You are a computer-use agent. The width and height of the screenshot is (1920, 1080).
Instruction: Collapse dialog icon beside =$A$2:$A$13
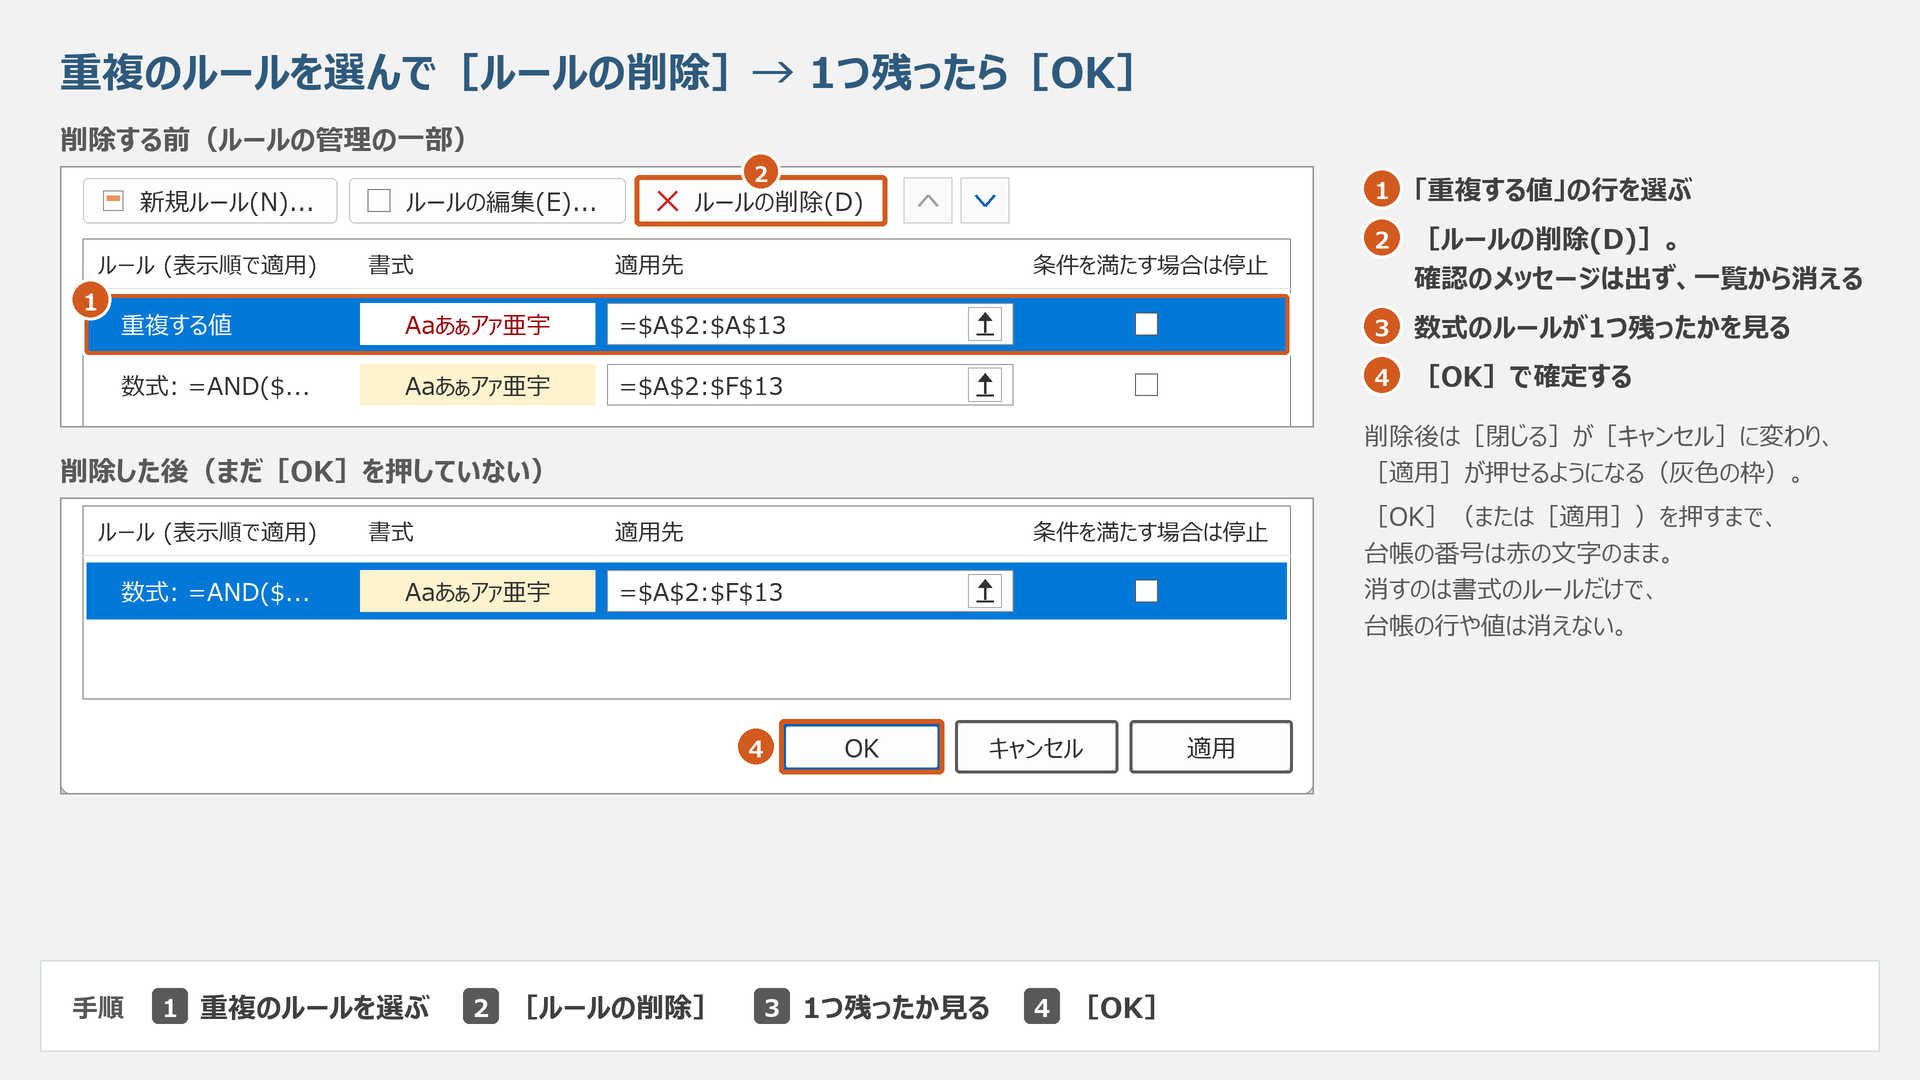pyautogui.click(x=985, y=324)
